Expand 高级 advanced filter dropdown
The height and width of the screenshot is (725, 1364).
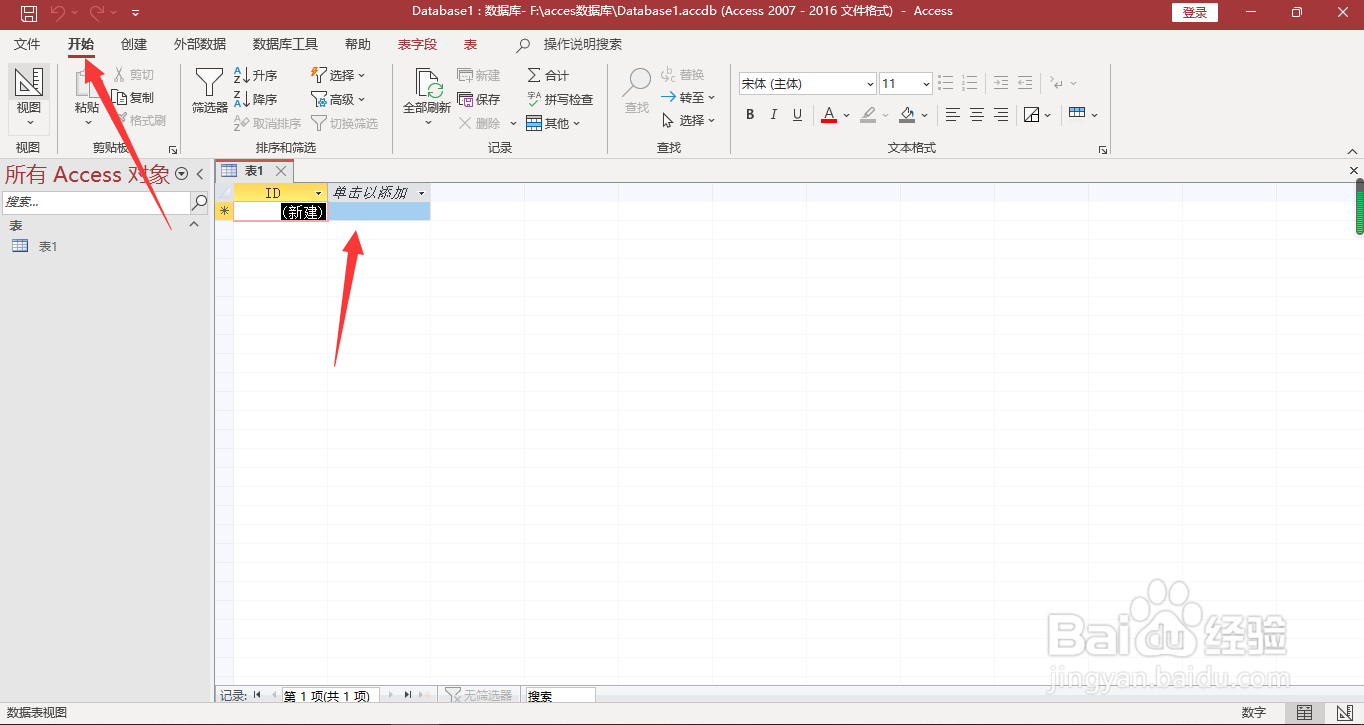(x=338, y=99)
